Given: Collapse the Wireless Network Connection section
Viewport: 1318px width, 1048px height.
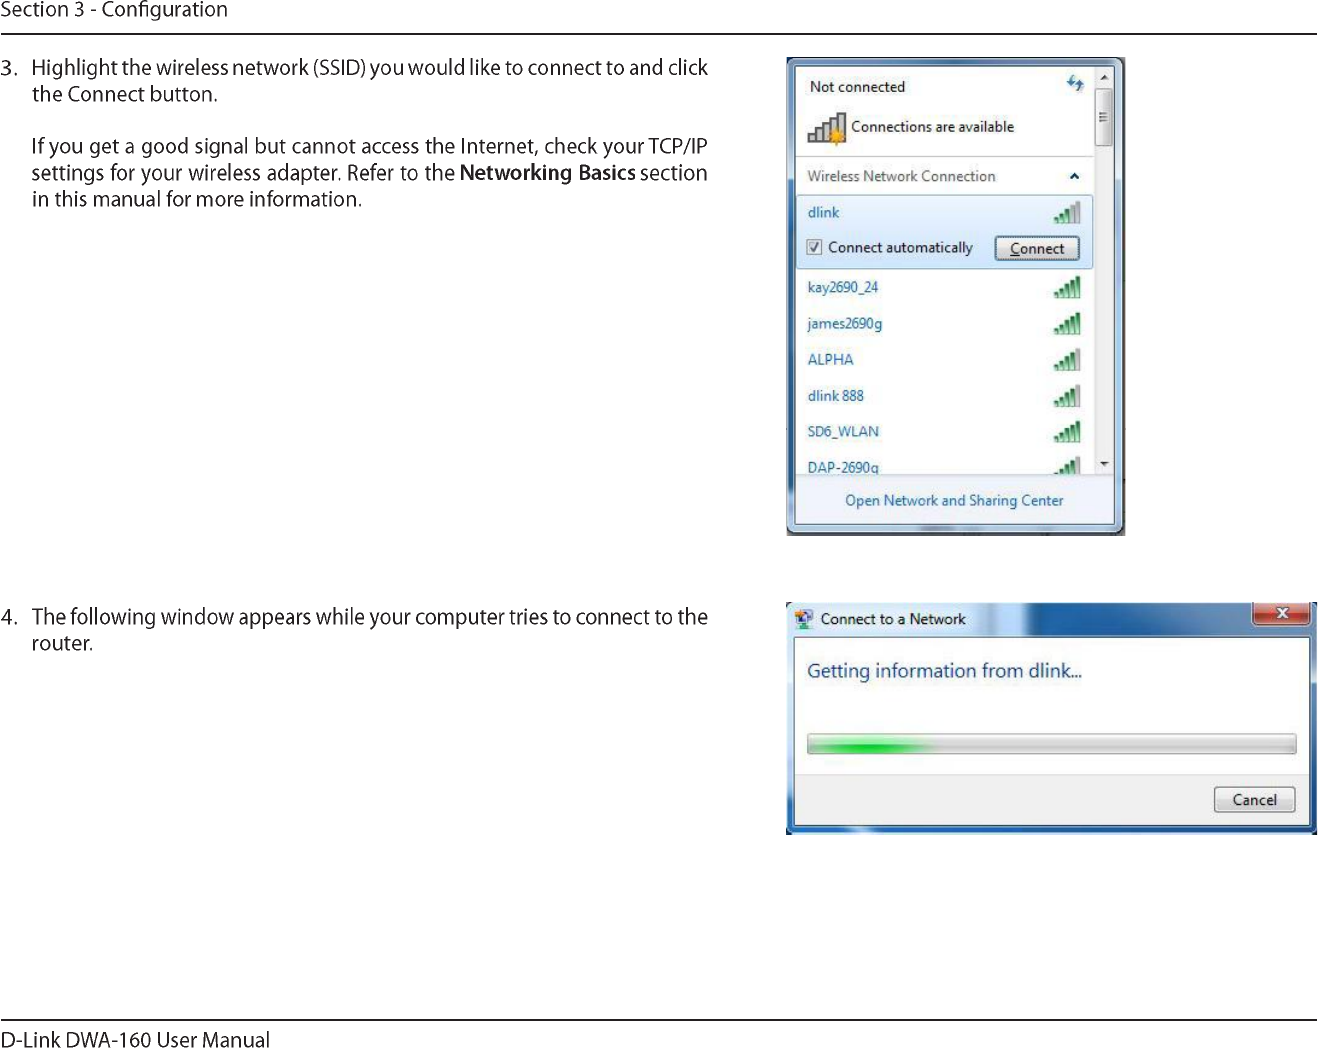Looking at the screenshot, I should 1074,176.
